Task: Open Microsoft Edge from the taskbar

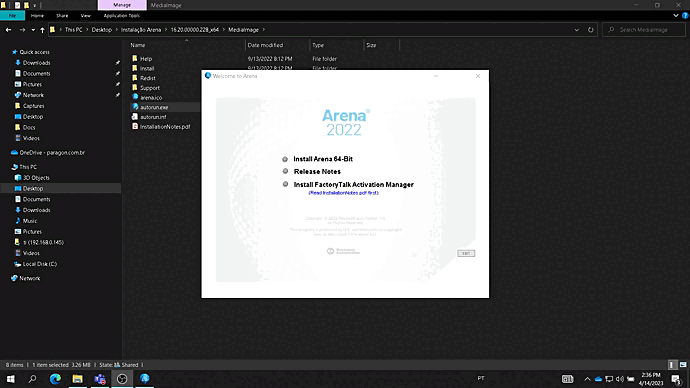Action: click(x=55, y=379)
